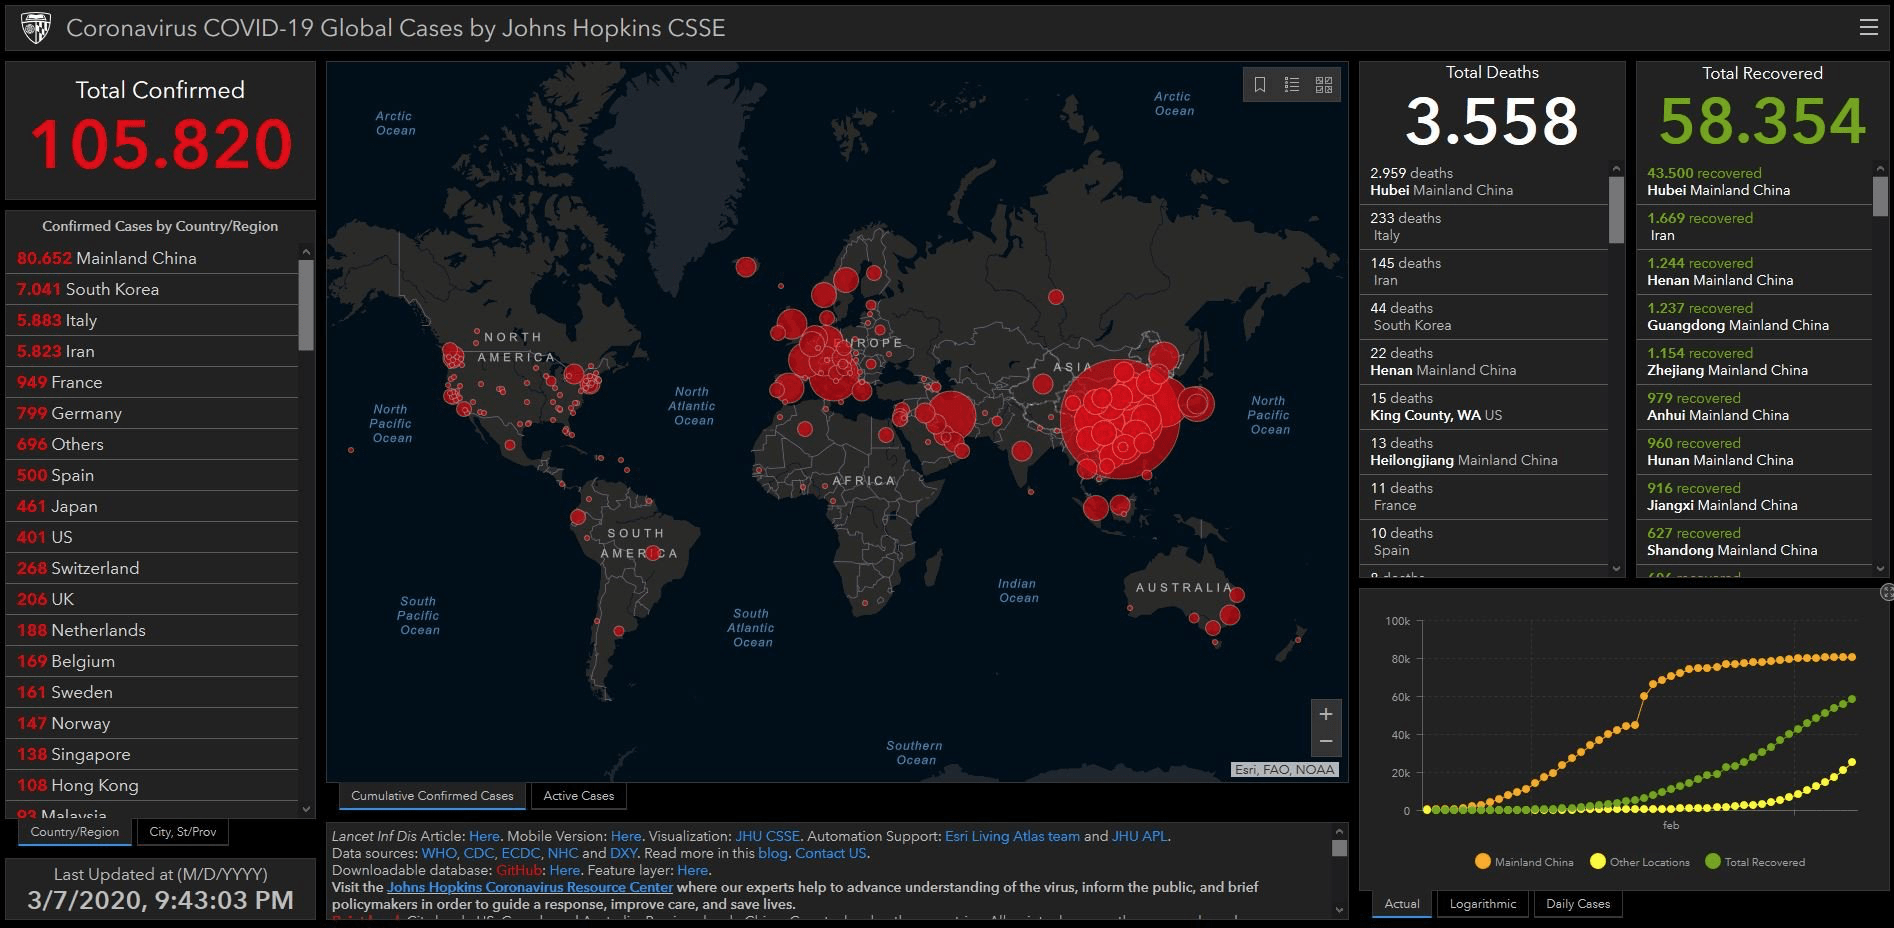Select Netherlands 188 in the country list
Viewport: 1894px width, 928px height.
point(152,630)
